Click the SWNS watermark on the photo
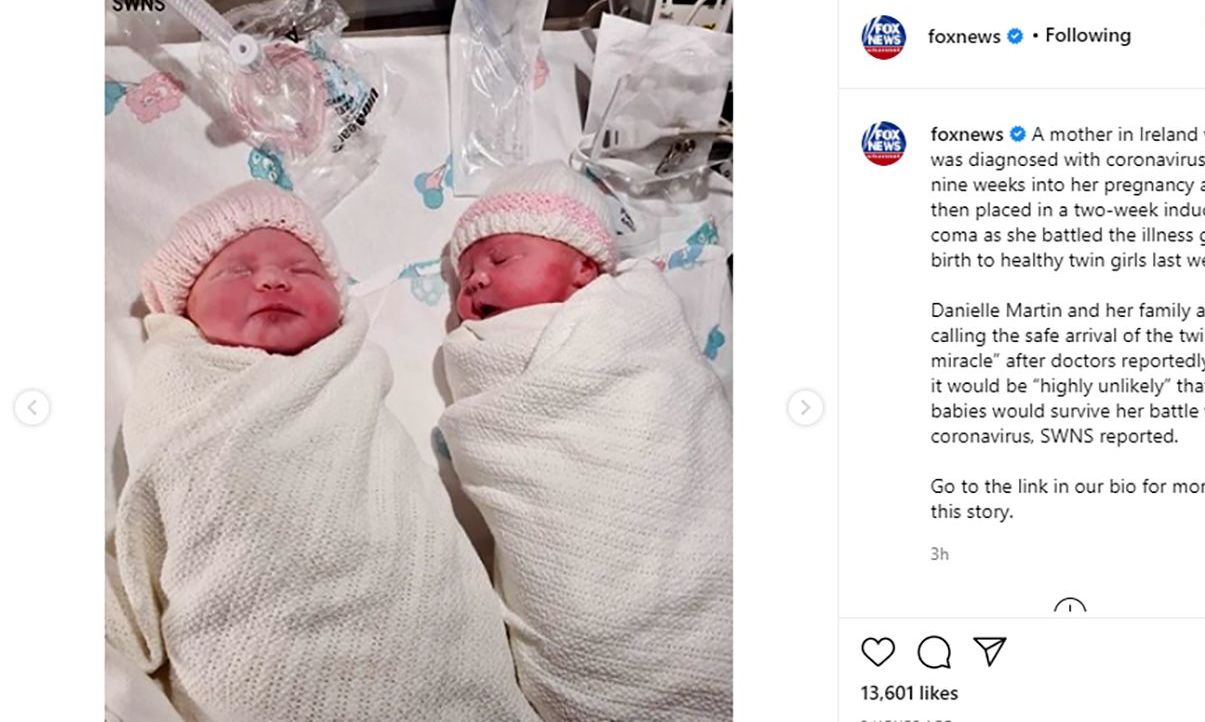This screenshot has height=722, width=1205. pyautogui.click(x=139, y=6)
